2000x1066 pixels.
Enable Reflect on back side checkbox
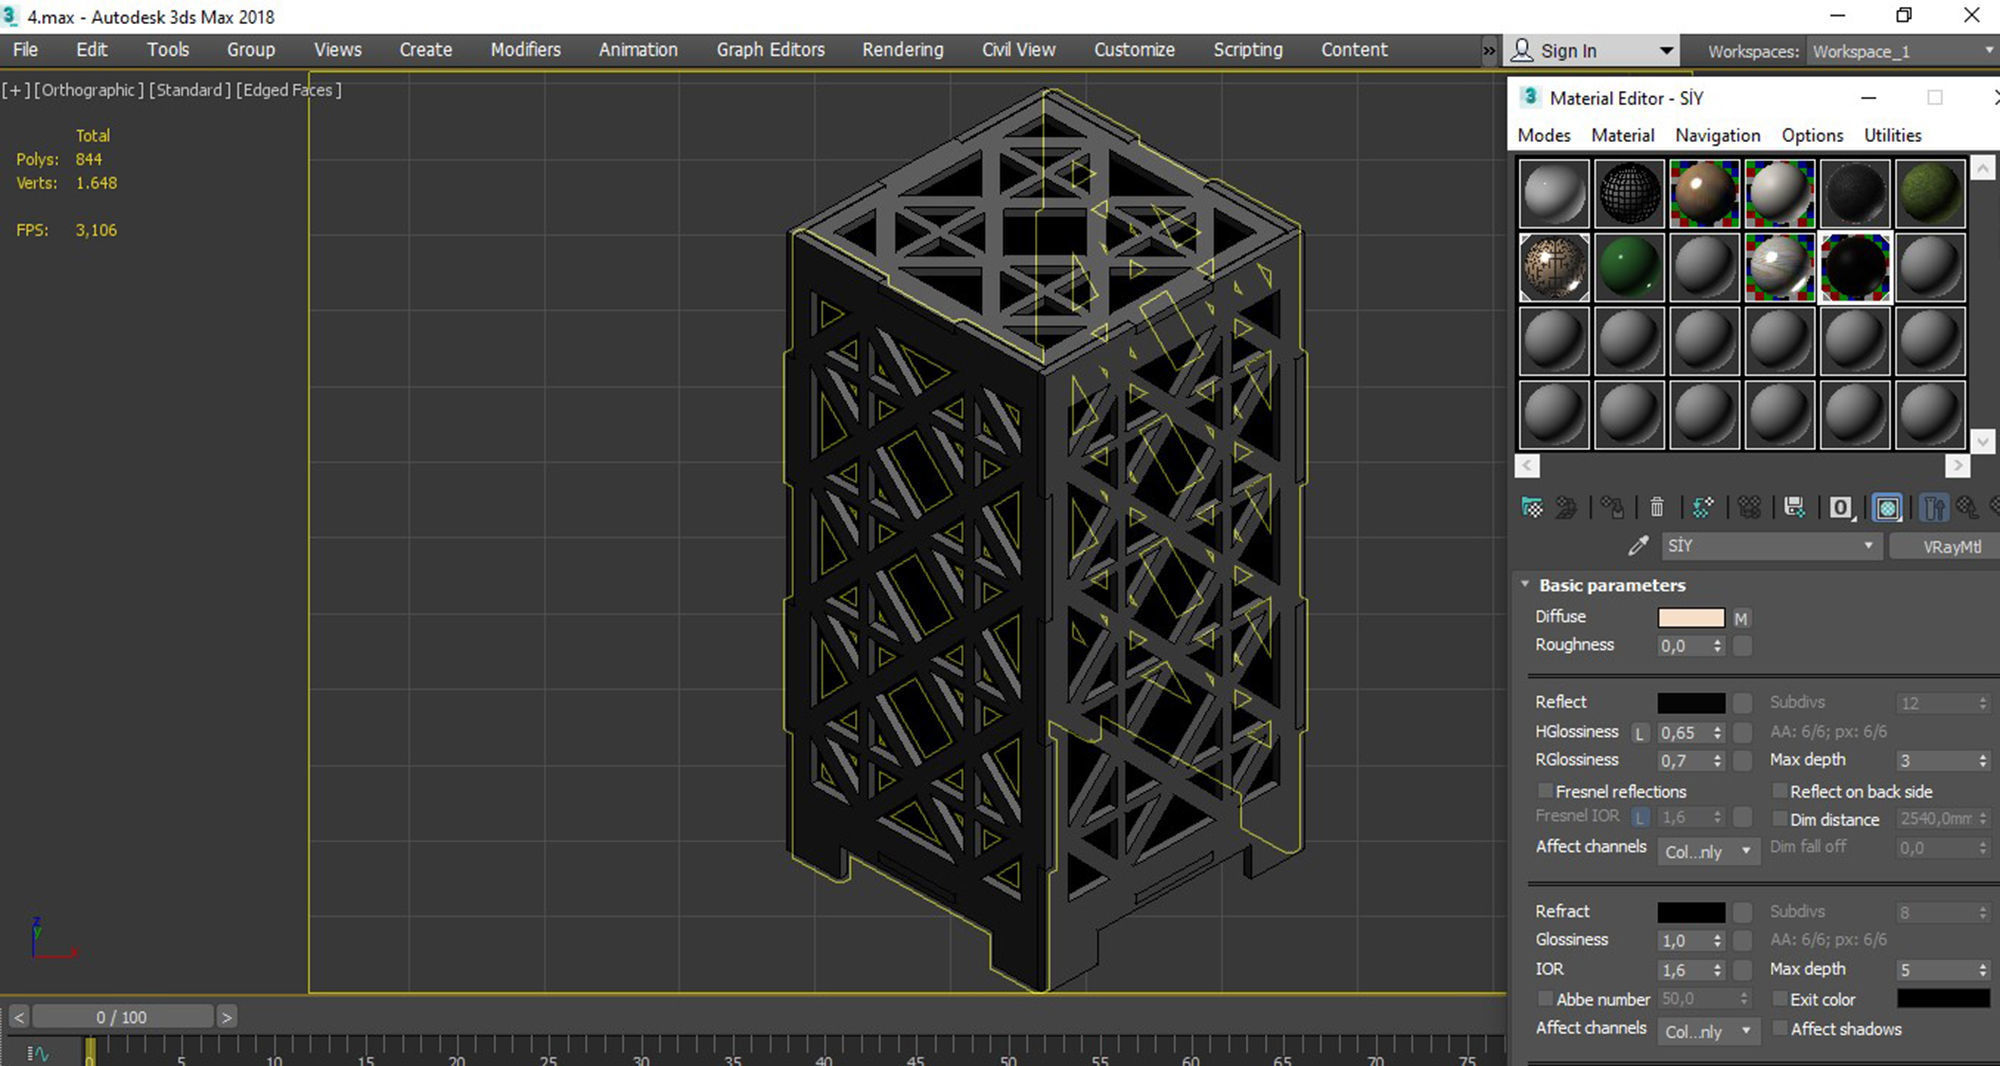click(1779, 791)
